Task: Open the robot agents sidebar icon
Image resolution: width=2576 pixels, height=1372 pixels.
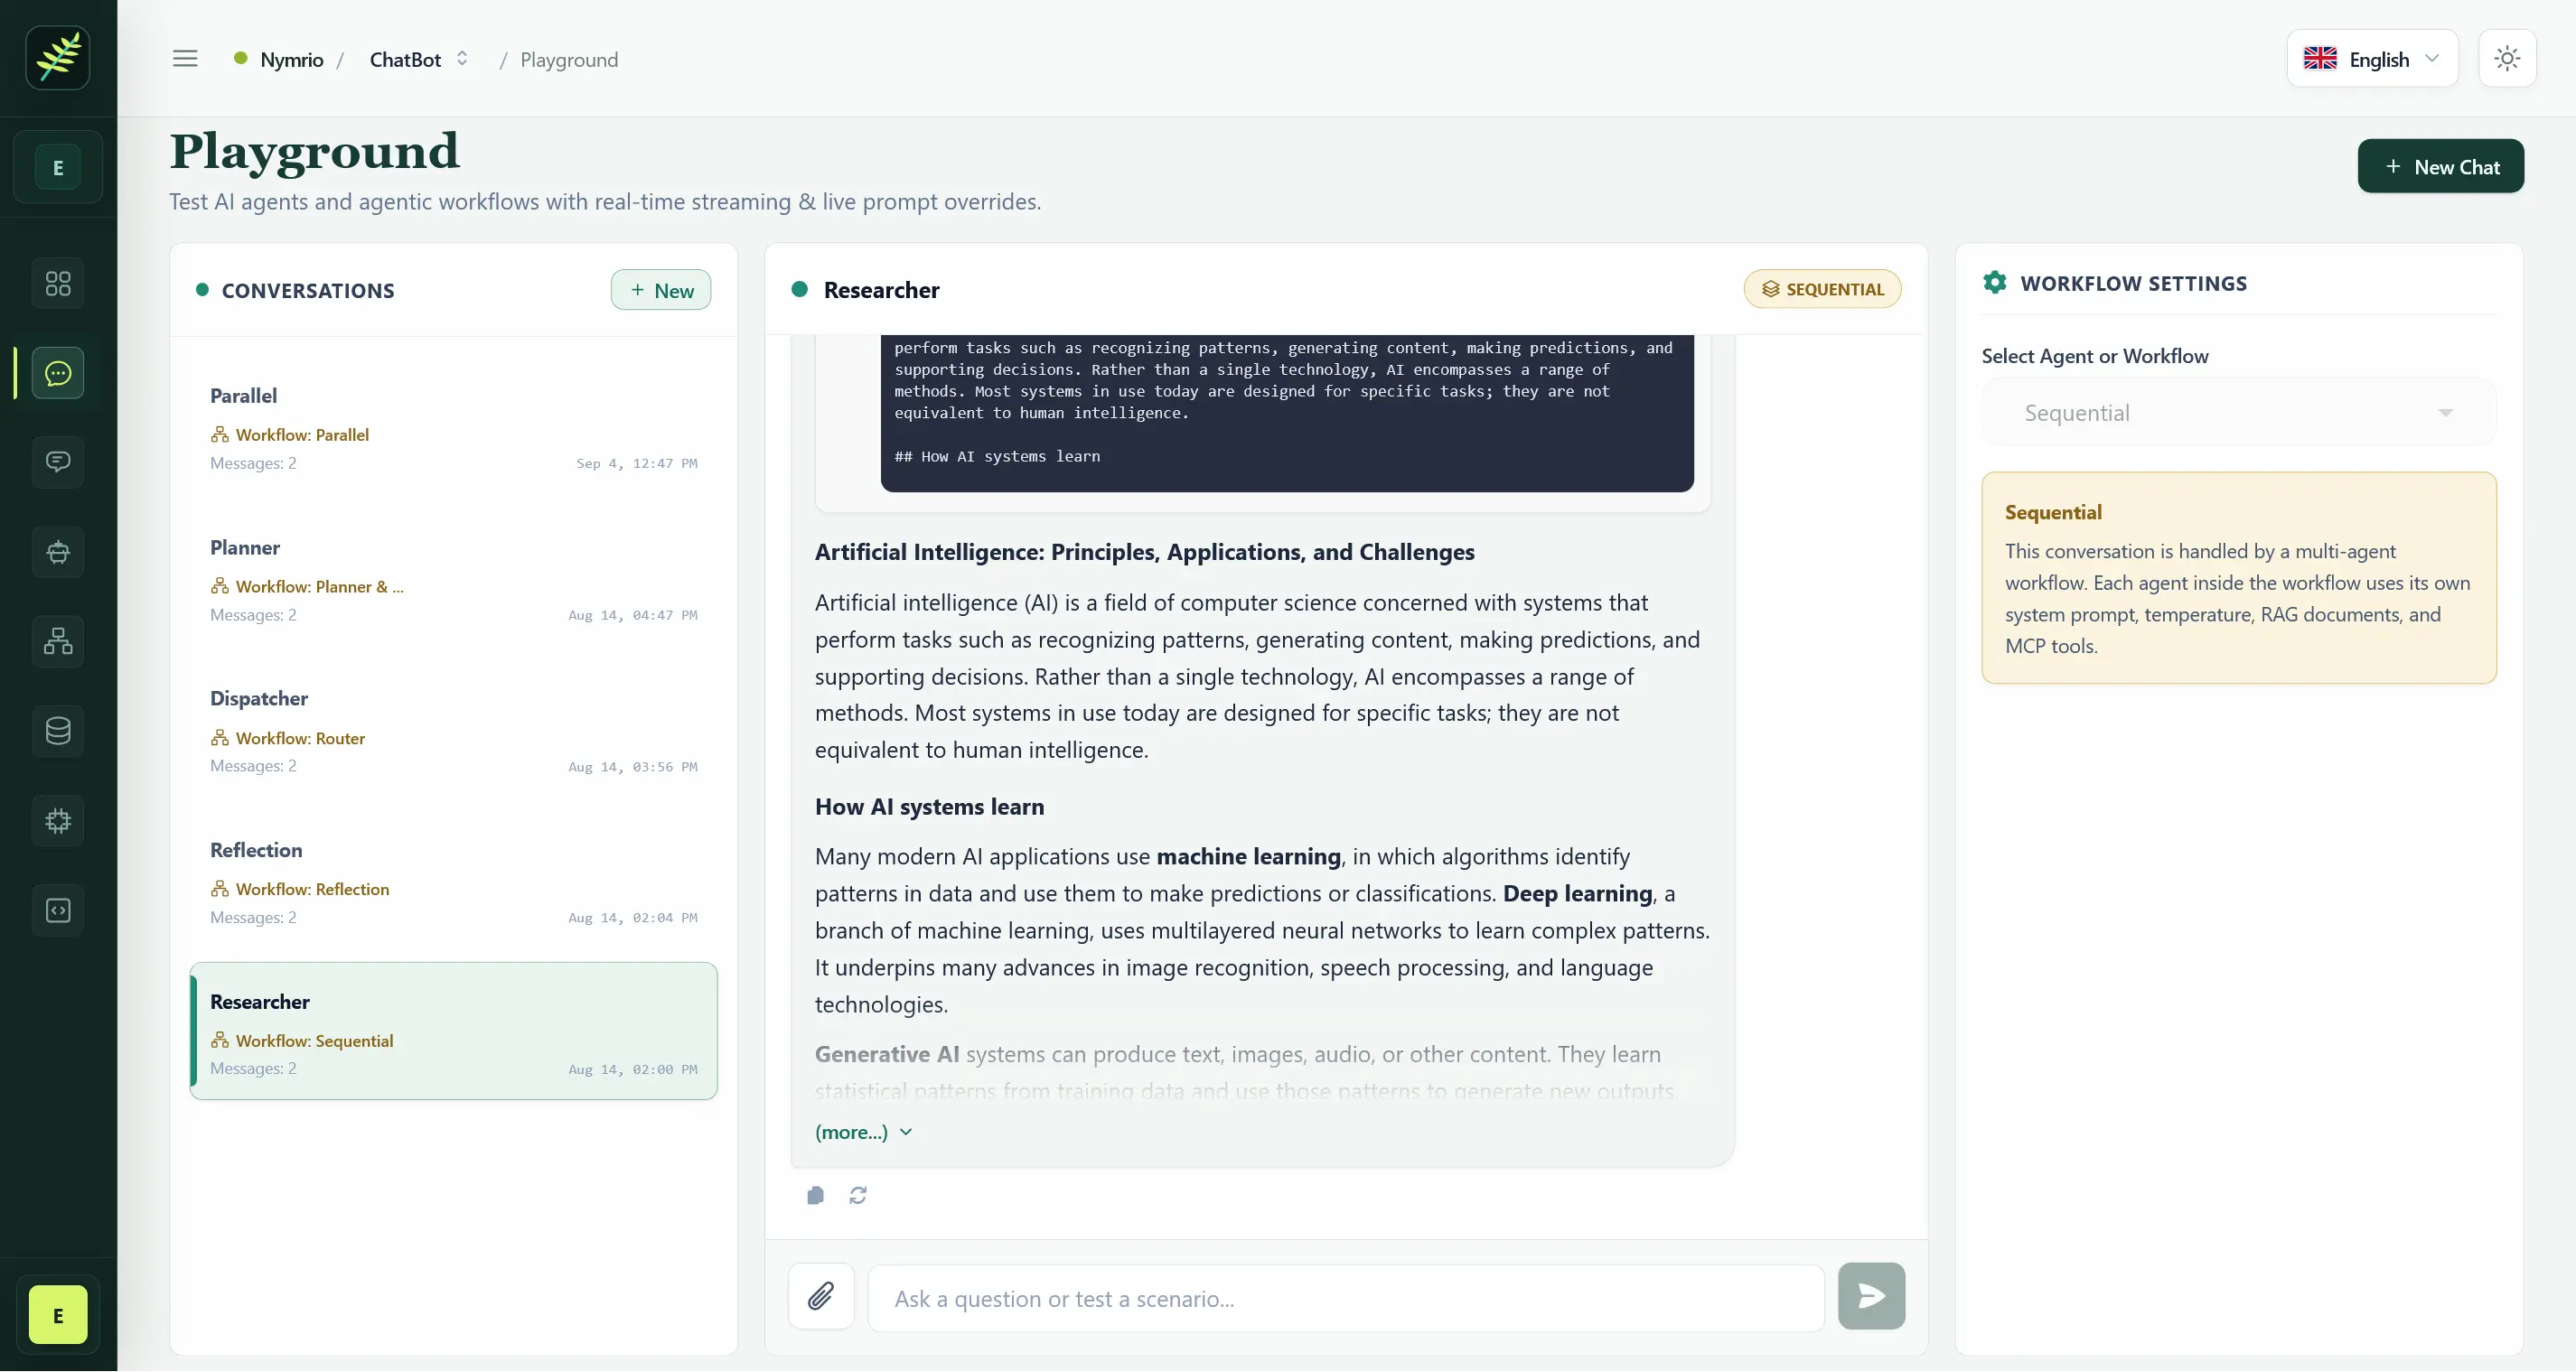Action: click(58, 552)
